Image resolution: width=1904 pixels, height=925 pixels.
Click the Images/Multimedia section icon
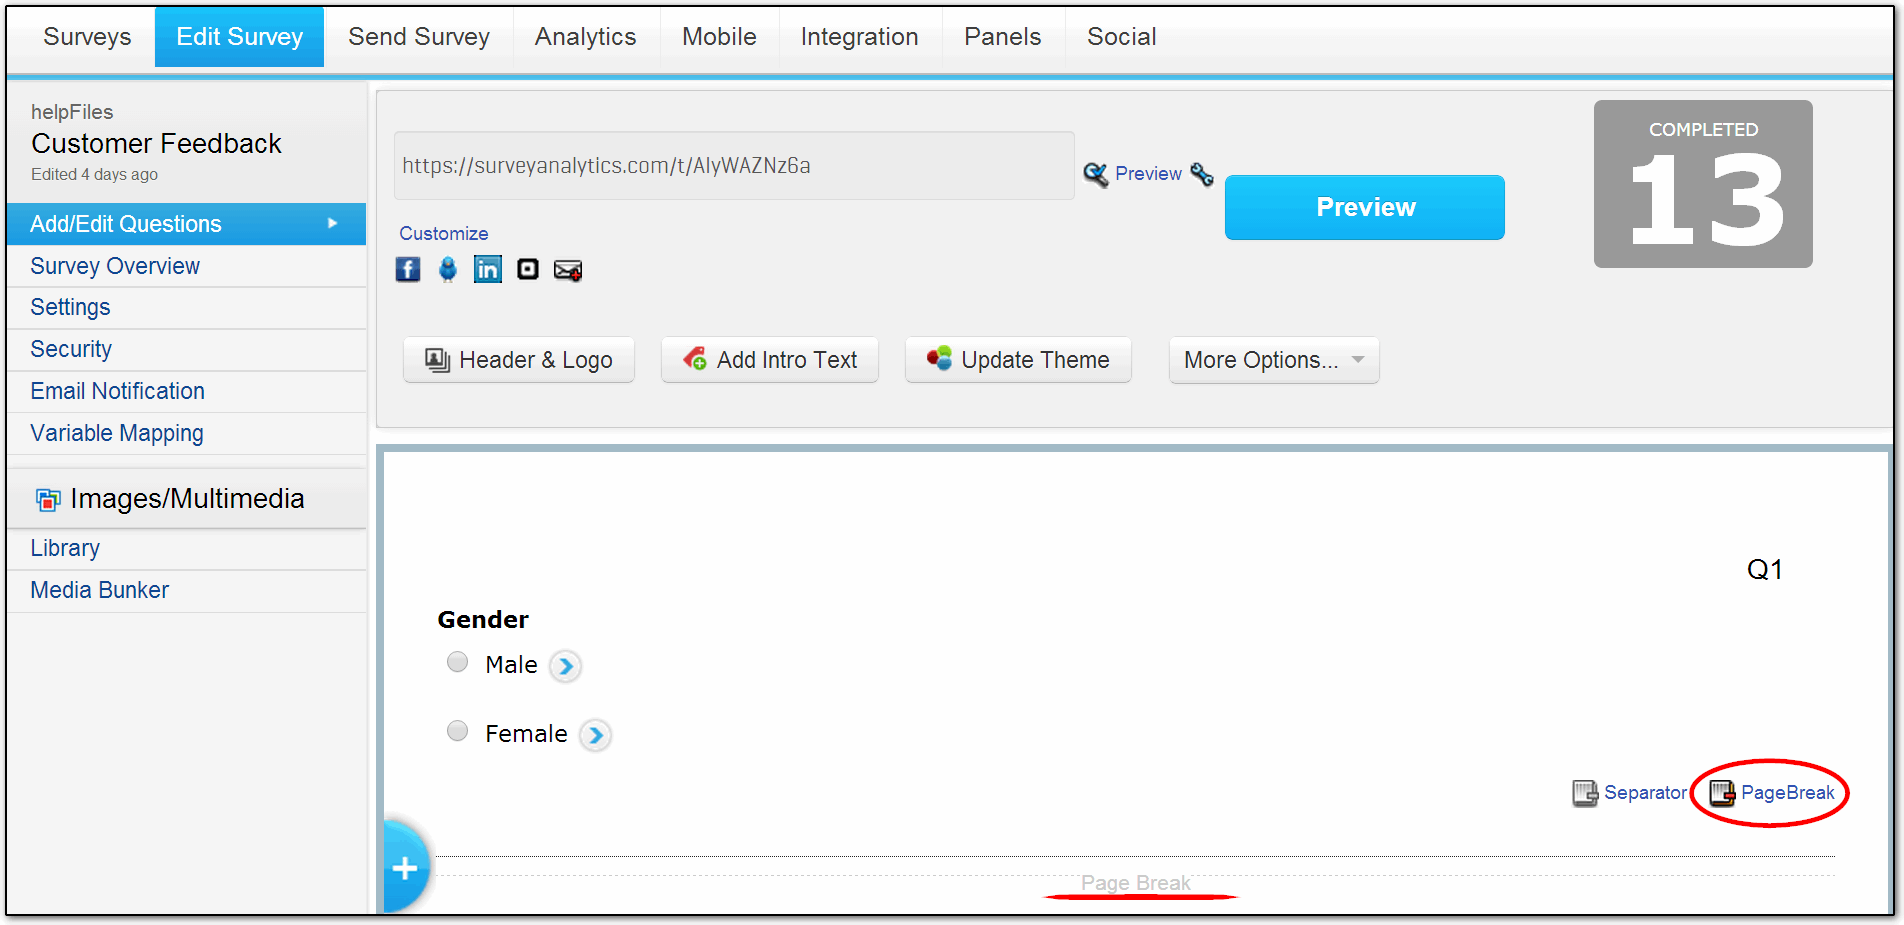pos(48,499)
